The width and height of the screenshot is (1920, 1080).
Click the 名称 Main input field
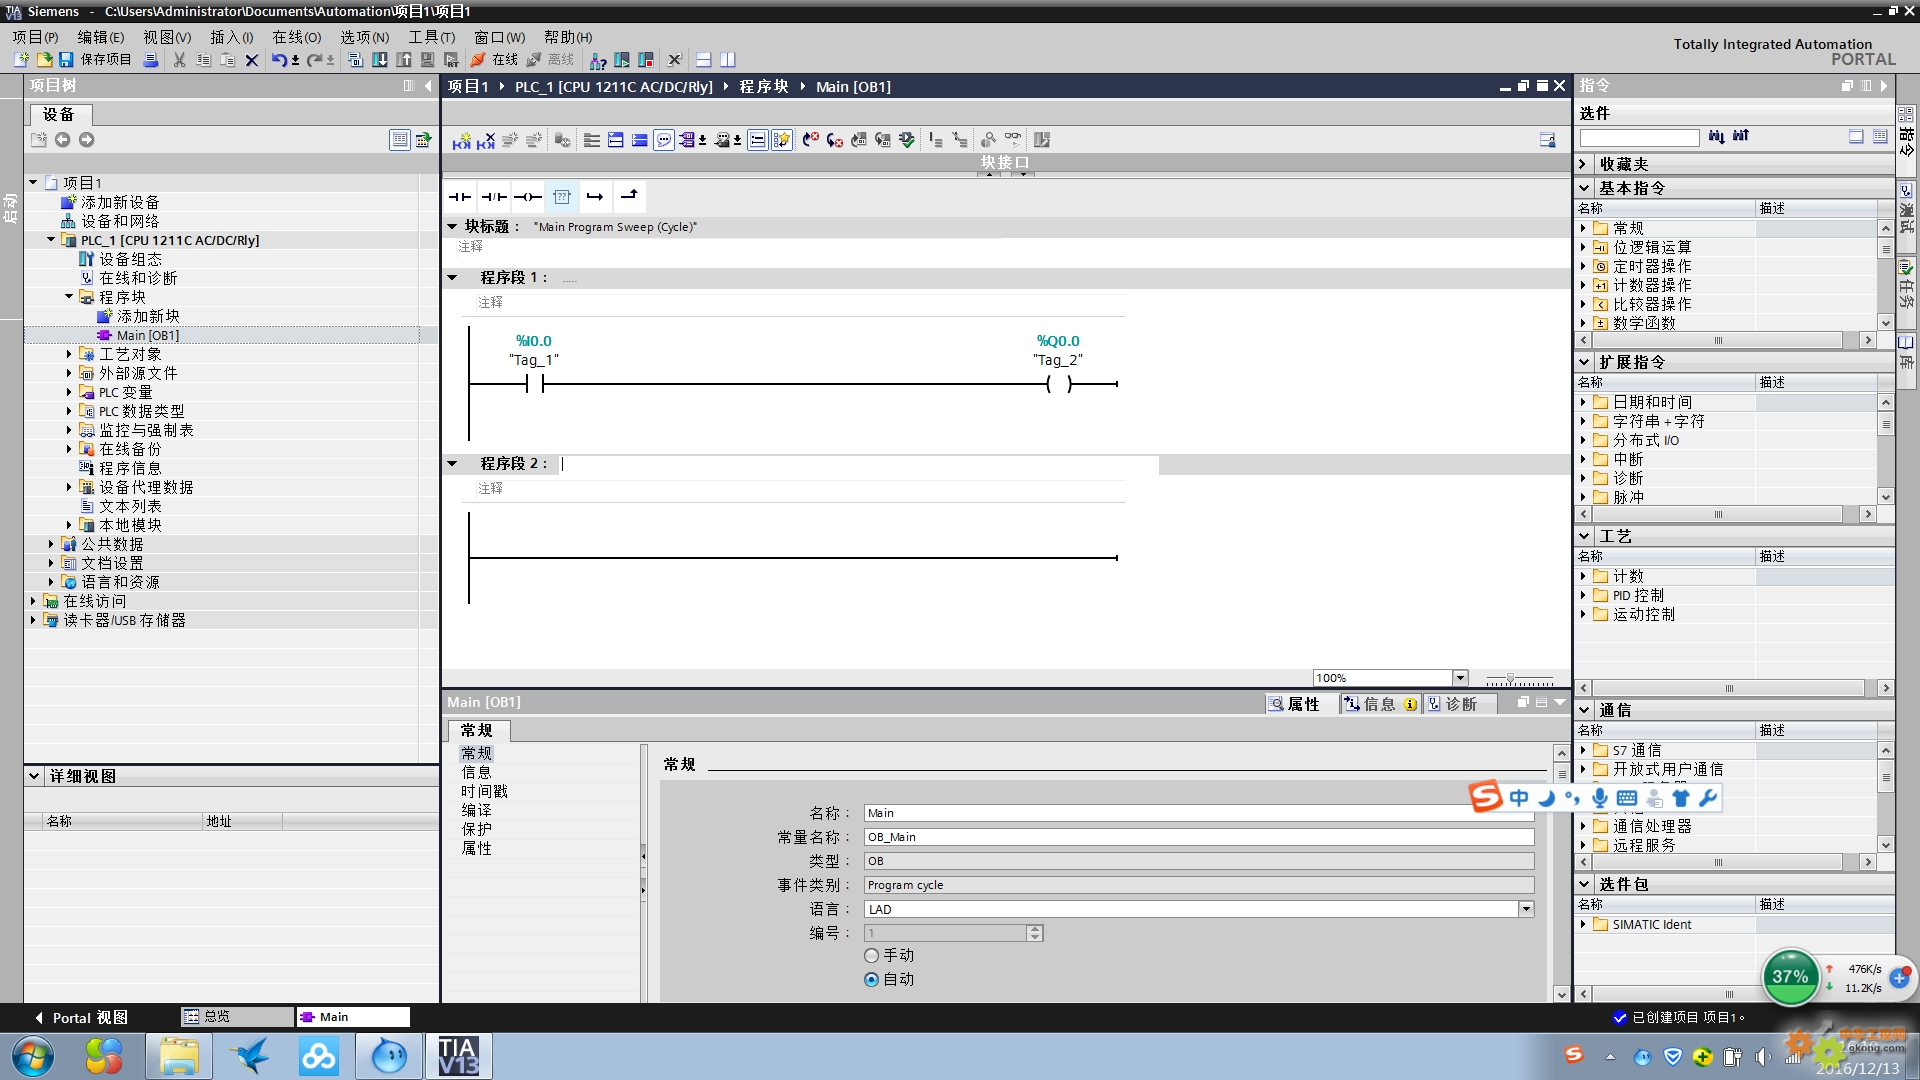click(1198, 813)
